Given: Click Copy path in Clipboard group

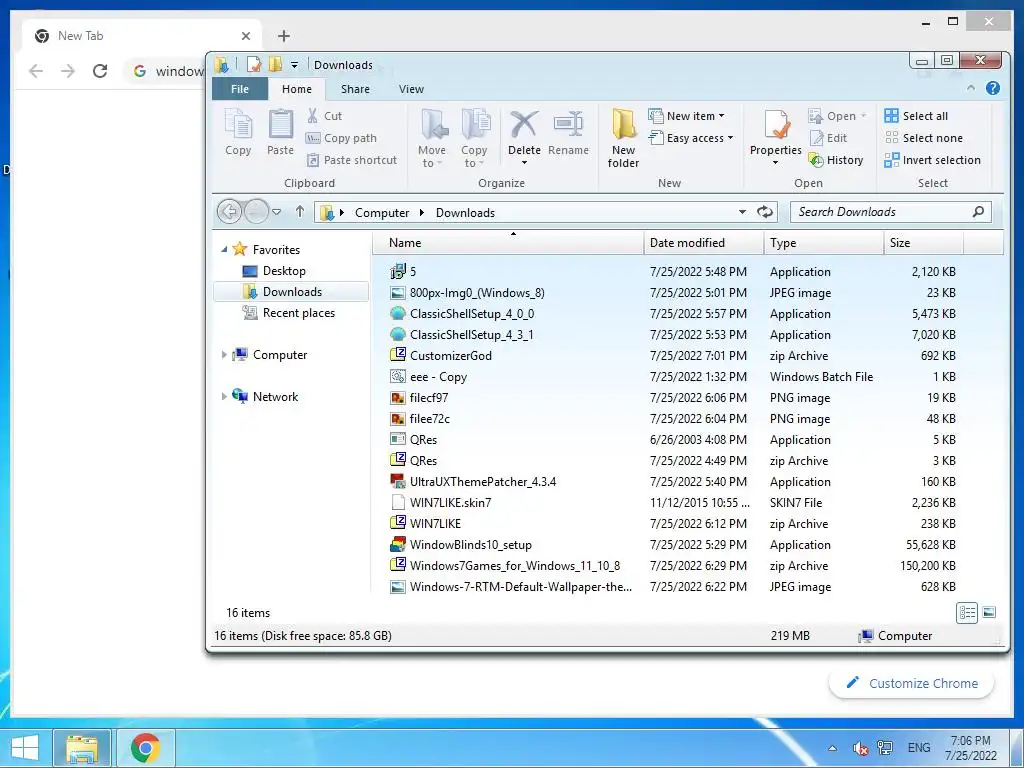Looking at the screenshot, I should 342,138.
